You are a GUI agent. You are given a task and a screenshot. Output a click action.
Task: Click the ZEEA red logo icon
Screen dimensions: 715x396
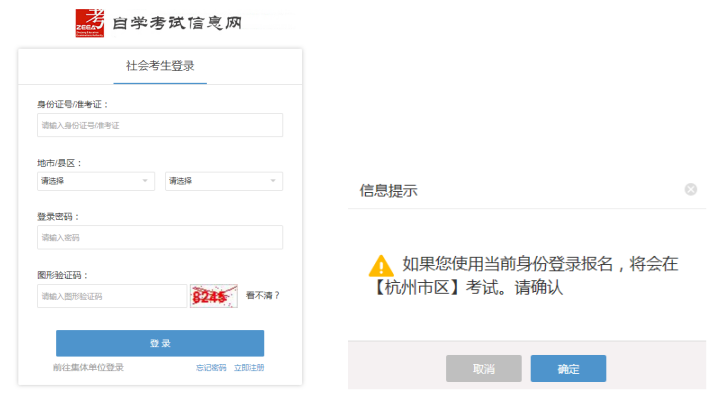point(90,23)
